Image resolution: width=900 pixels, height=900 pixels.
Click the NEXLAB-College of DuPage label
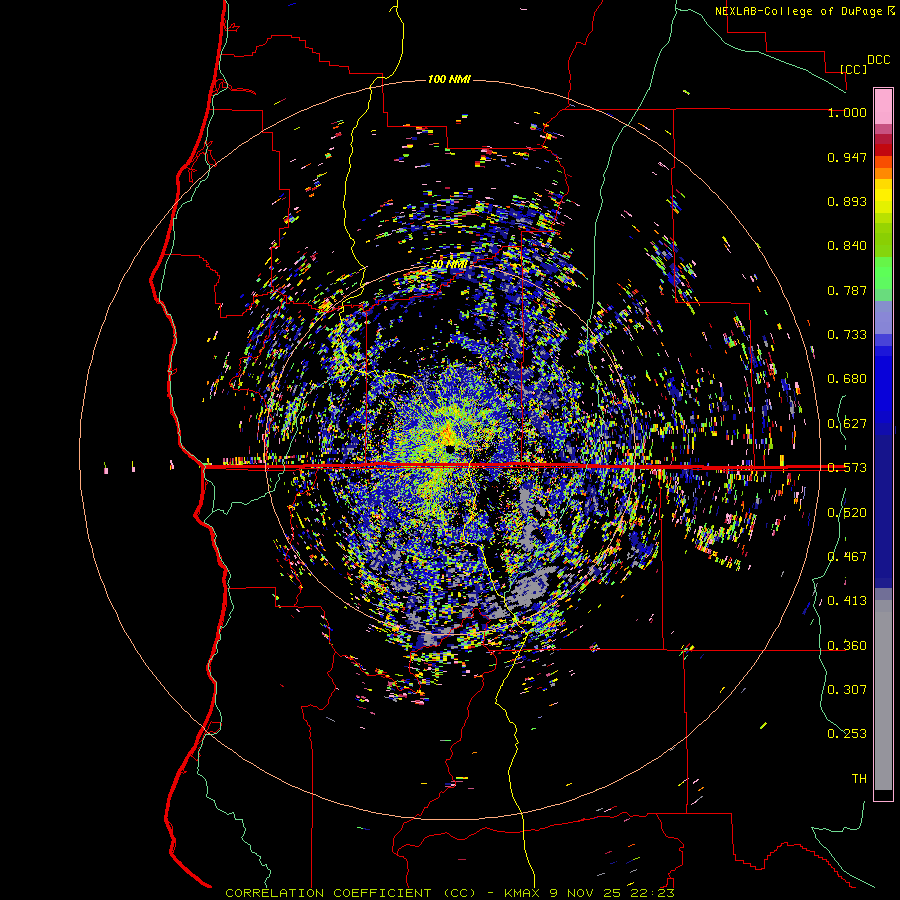coord(798,11)
